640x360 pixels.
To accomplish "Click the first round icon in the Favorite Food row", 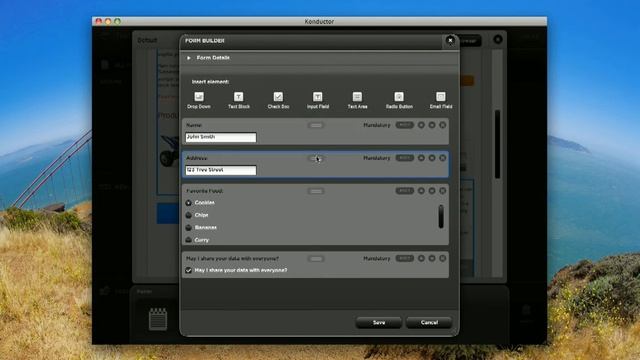I will coord(421,191).
